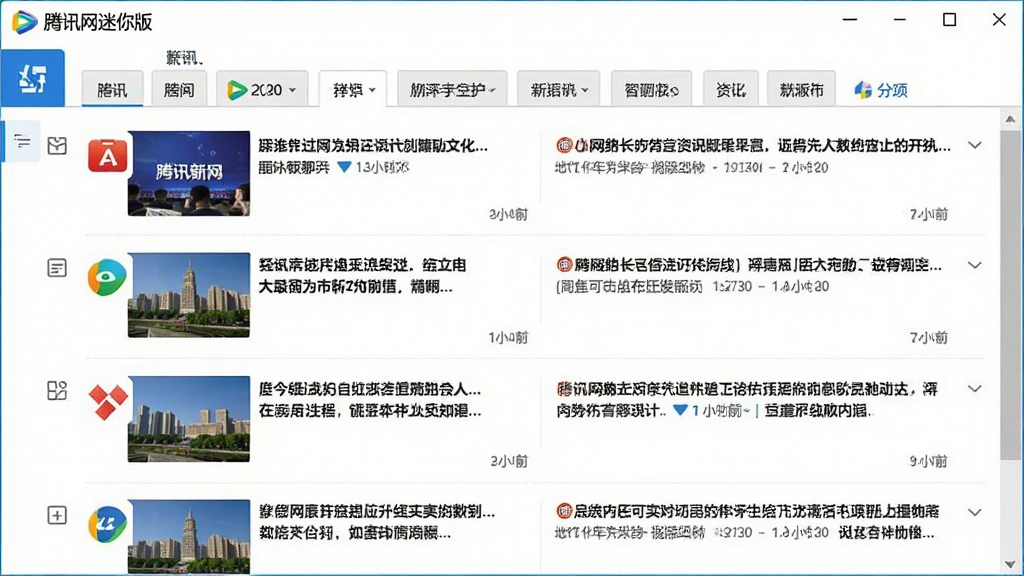
Task: Open the first news headline next to 腾讯新网 thumbnail
Action: pyautogui.click(x=373, y=145)
